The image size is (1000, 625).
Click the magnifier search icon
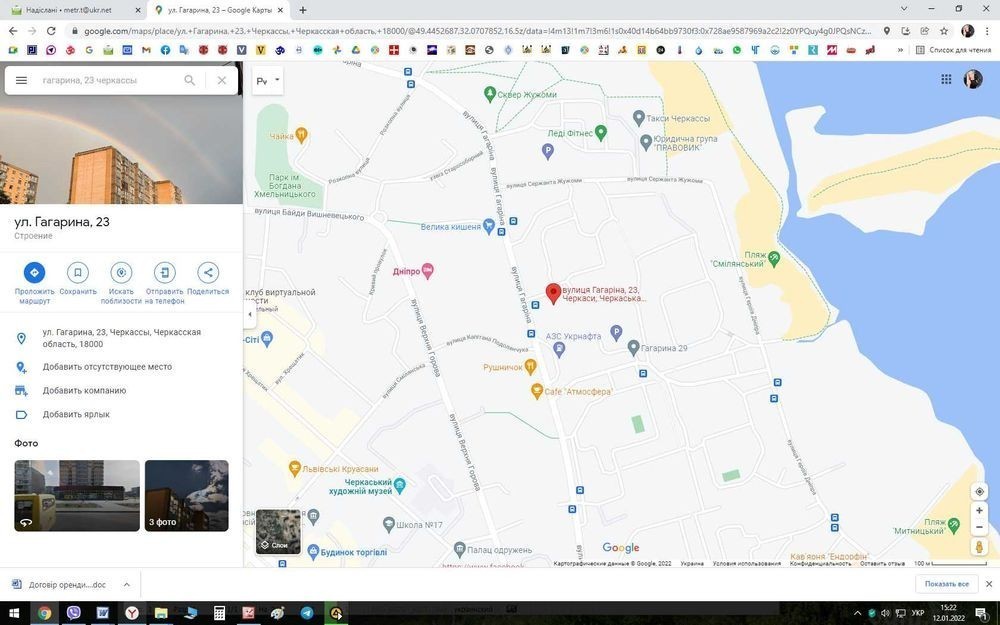(x=190, y=80)
